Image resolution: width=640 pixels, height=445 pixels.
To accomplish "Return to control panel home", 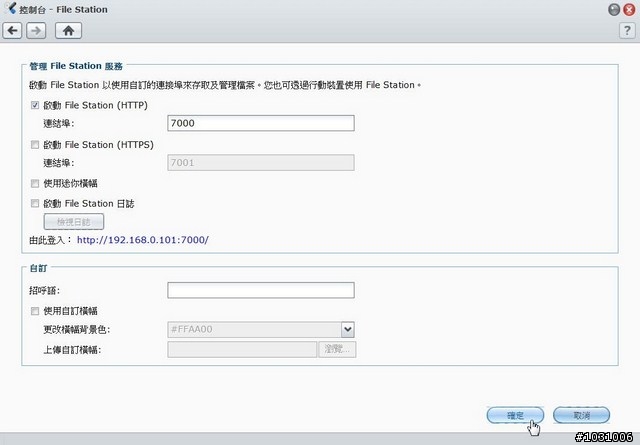I will click(68, 31).
